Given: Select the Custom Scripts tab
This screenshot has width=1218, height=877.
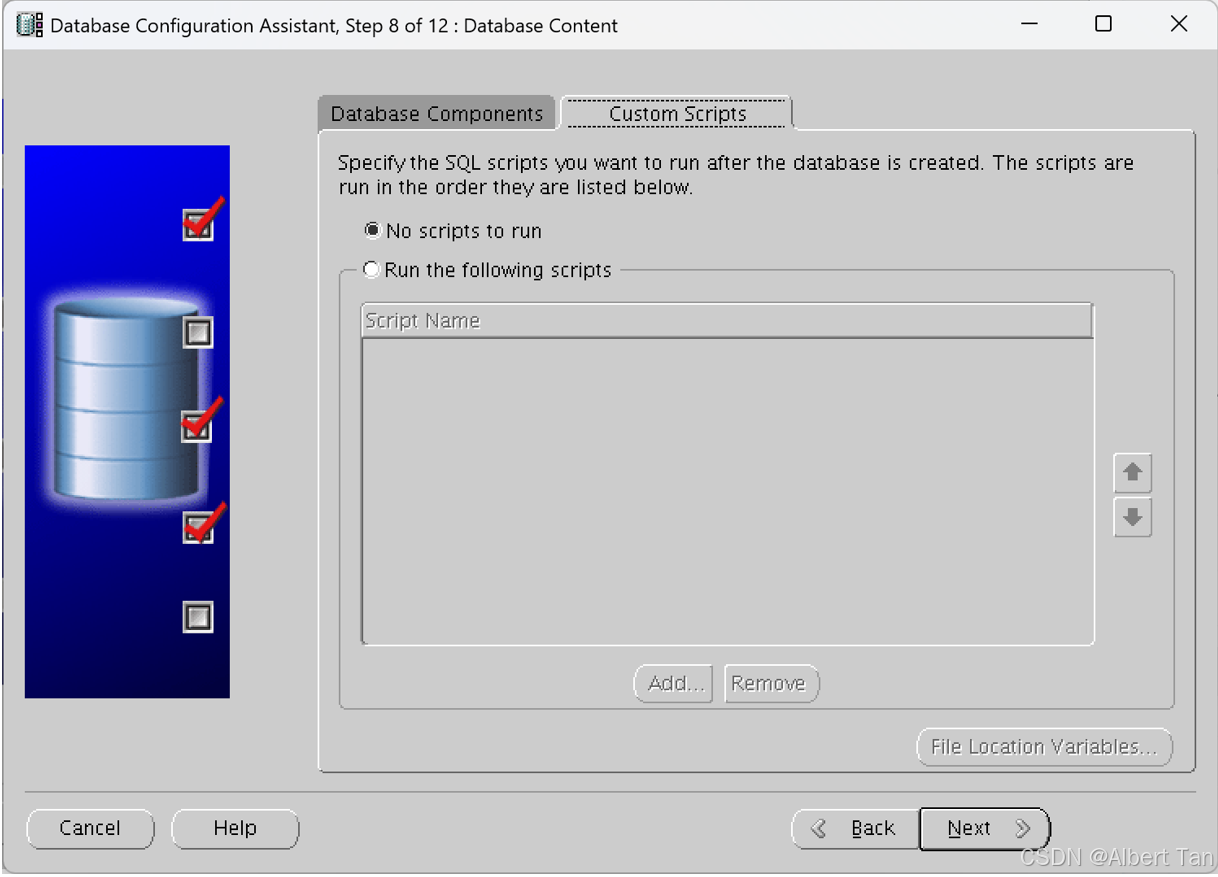Looking at the screenshot, I should click(677, 114).
